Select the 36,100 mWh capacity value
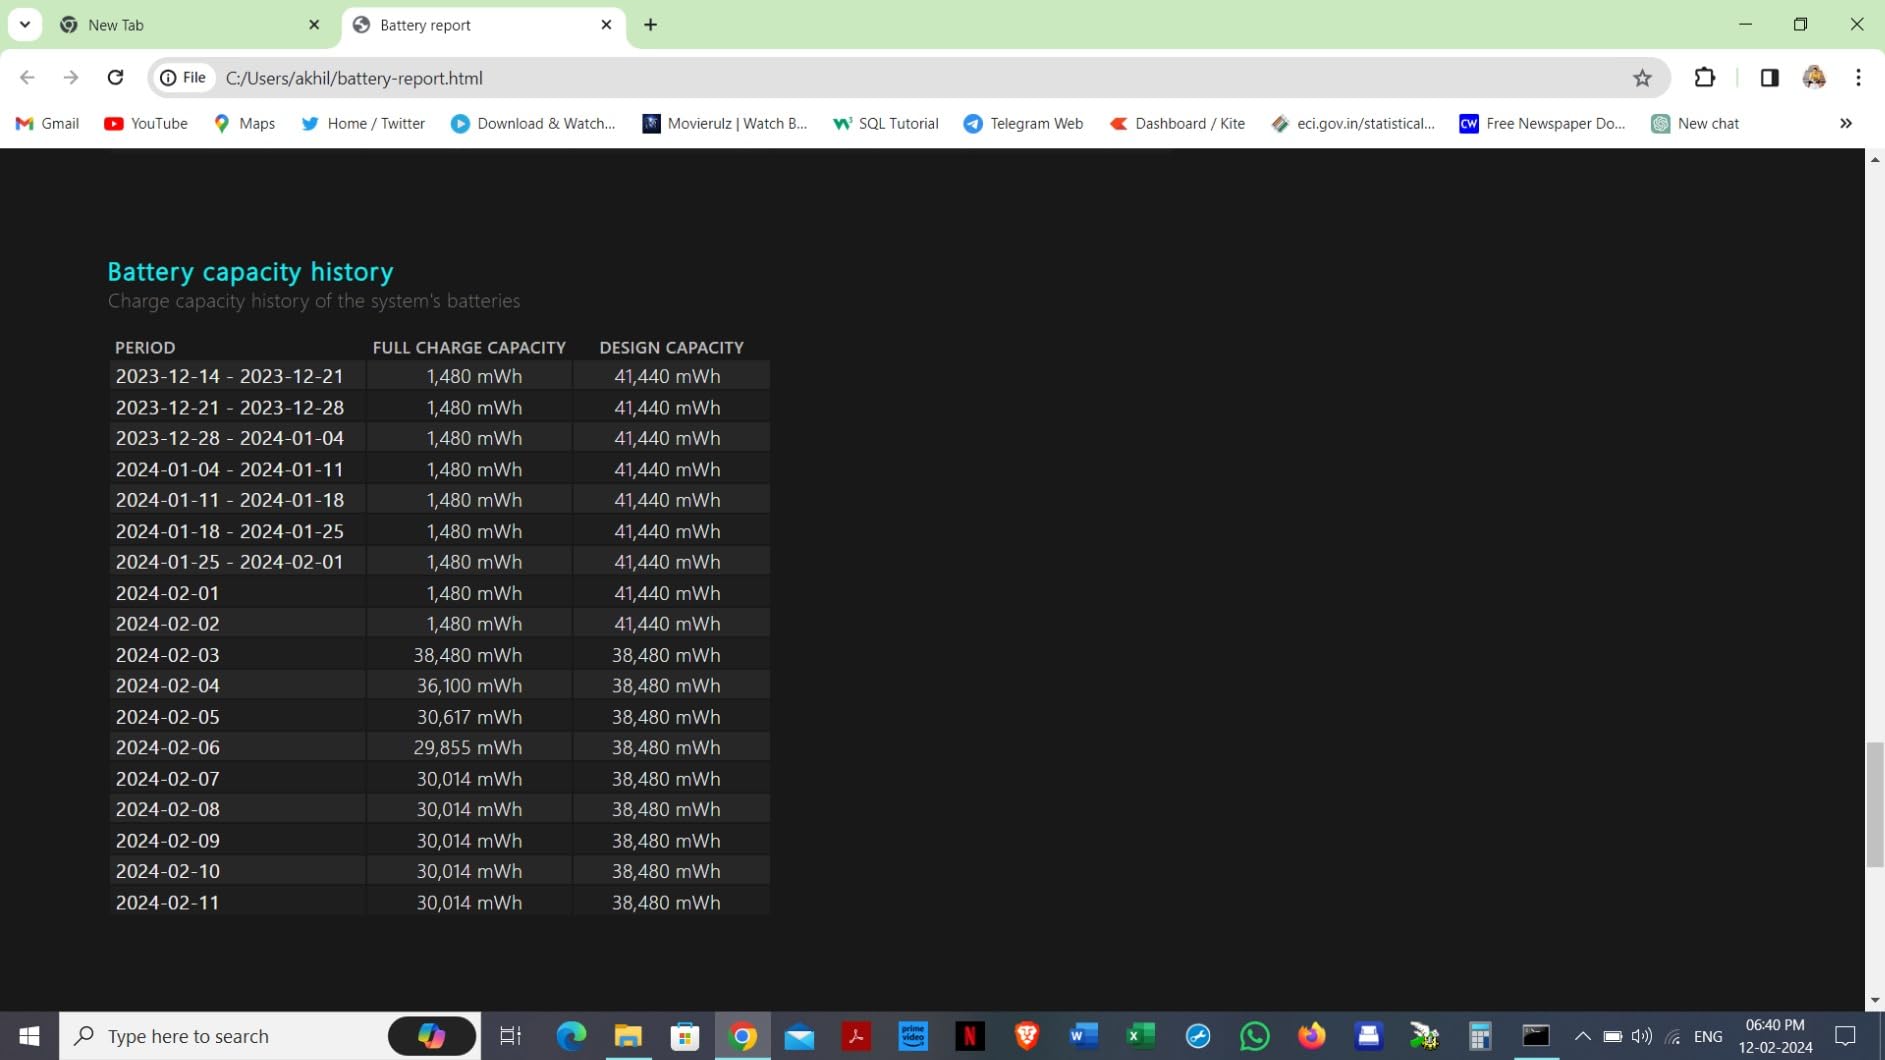Viewport: 1885px width, 1060px height. tap(469, 686)
